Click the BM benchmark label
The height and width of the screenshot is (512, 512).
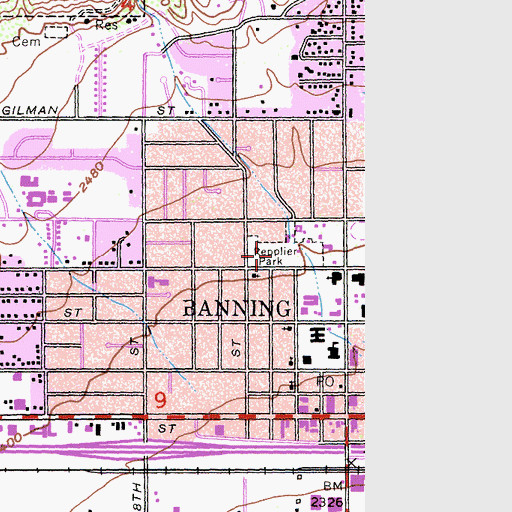(333, 486)
